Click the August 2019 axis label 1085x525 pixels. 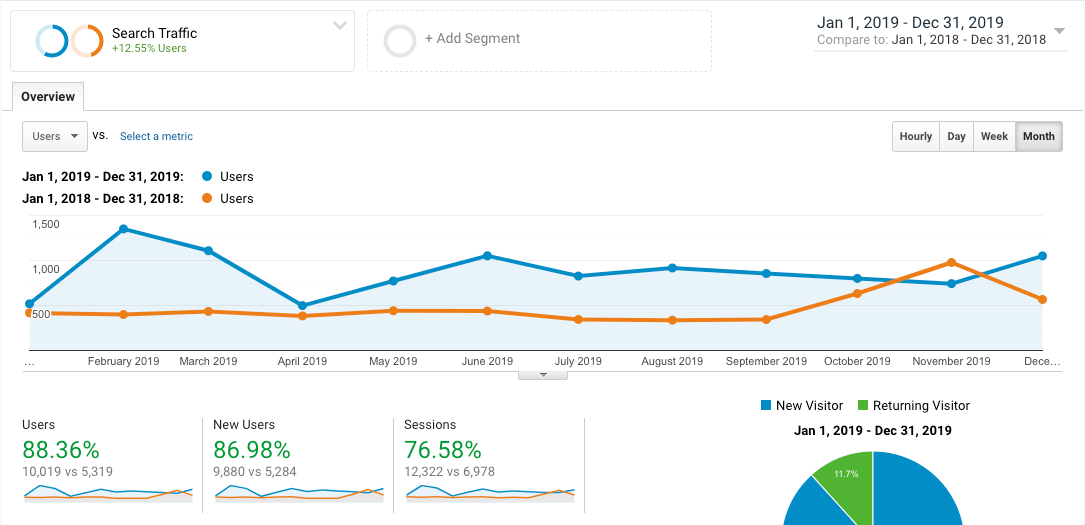click(672, 361)
